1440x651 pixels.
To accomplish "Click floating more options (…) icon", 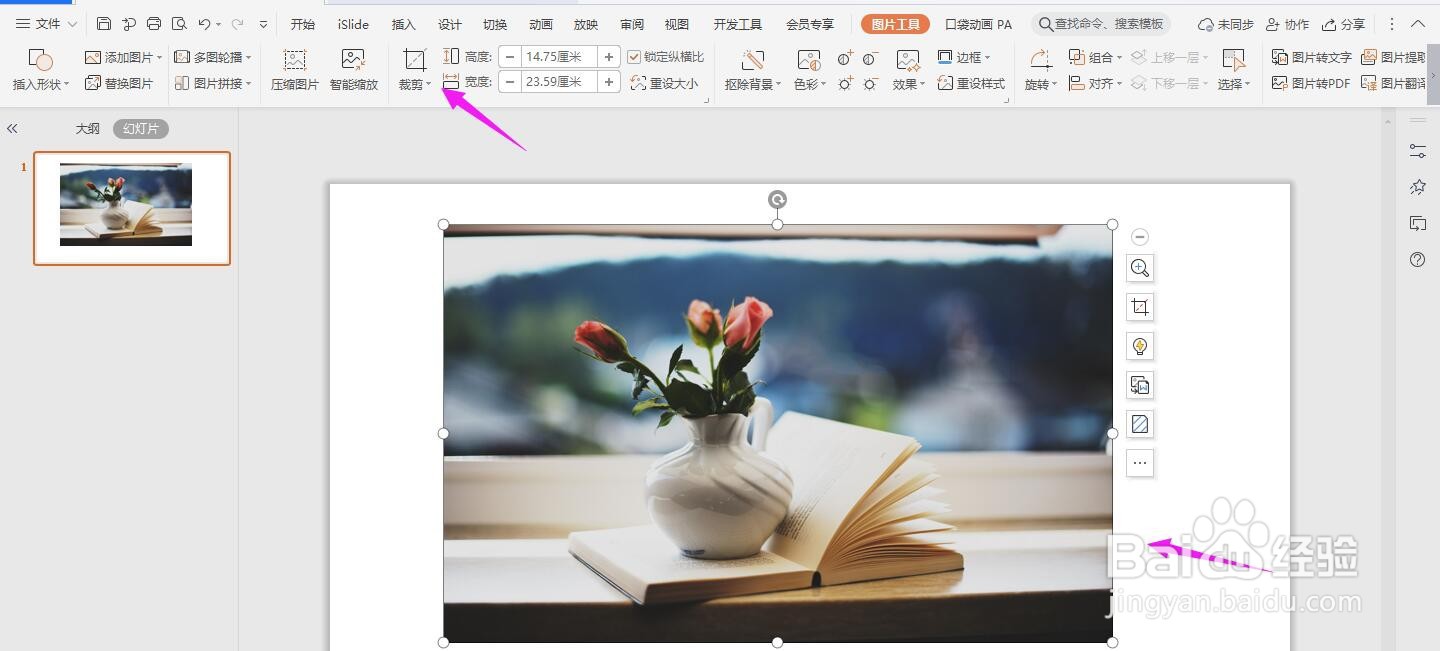I will [1140, 463].
